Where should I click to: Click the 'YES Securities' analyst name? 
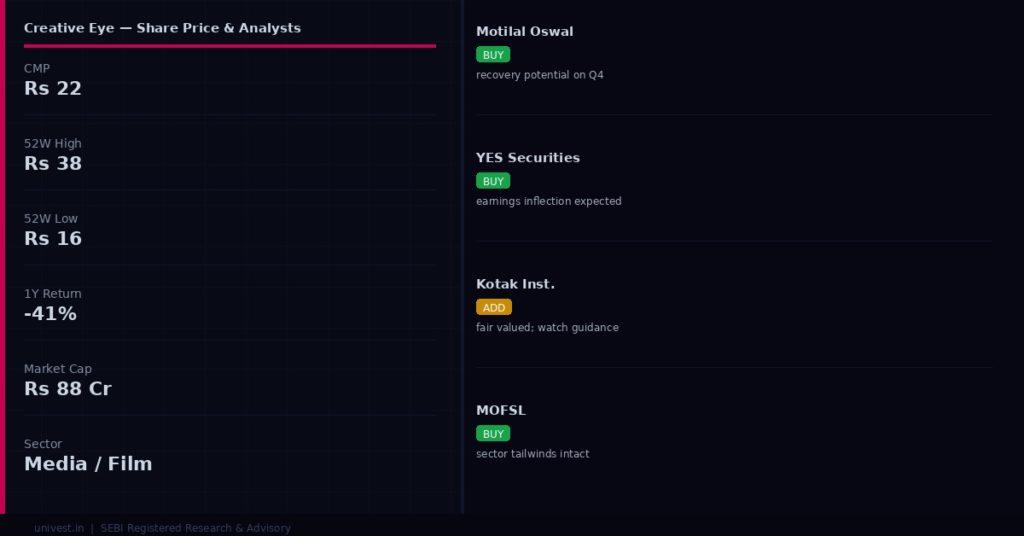coord(528,157)
